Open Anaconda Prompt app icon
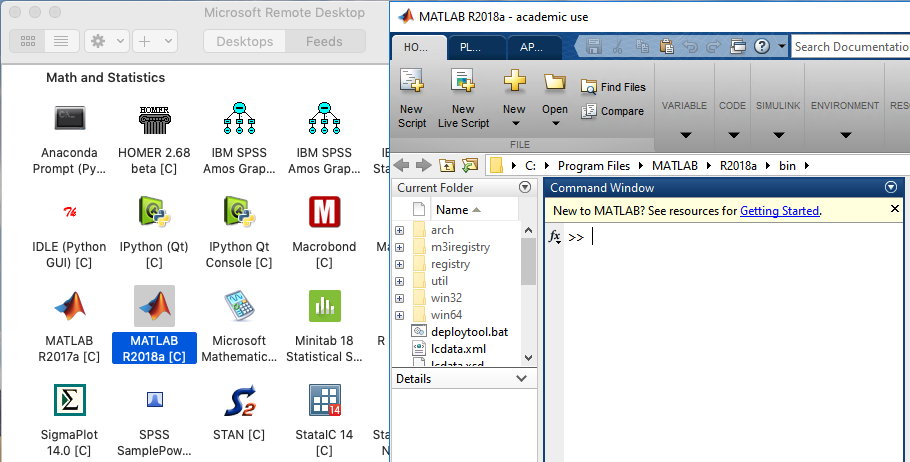The image size is (910, 462). click(x=70, y=119)
